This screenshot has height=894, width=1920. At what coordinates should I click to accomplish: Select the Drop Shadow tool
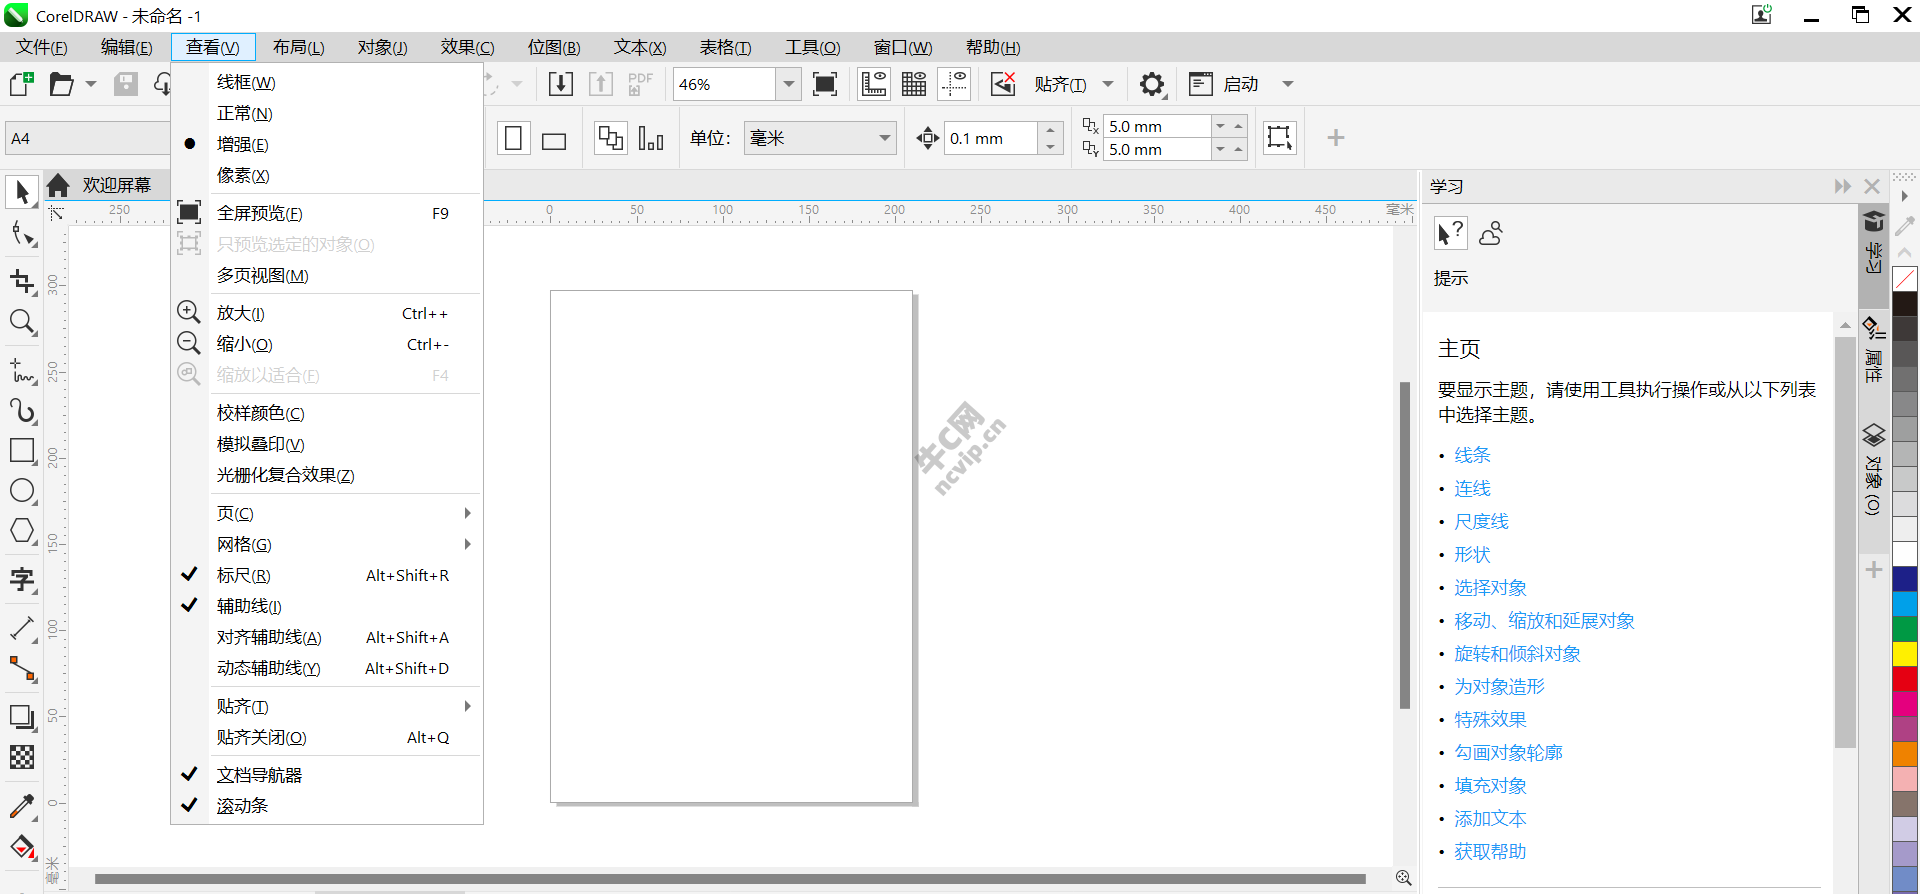point(22,717)
